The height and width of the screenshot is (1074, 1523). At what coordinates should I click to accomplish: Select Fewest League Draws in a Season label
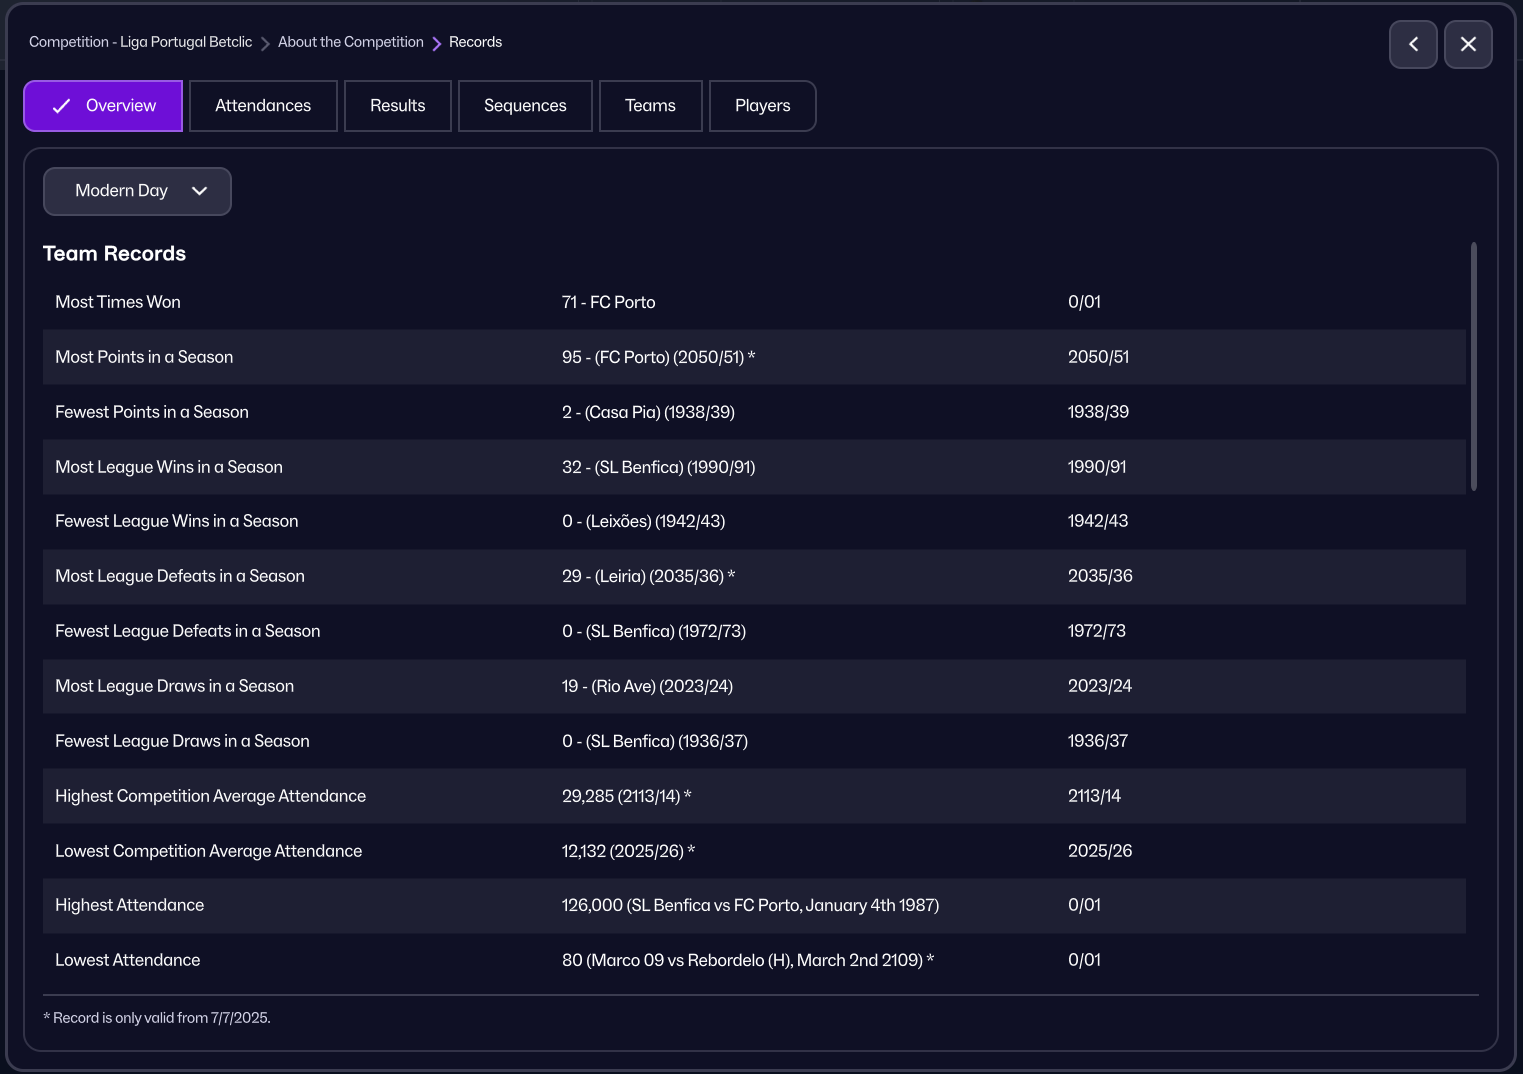(x=182, y=741)
